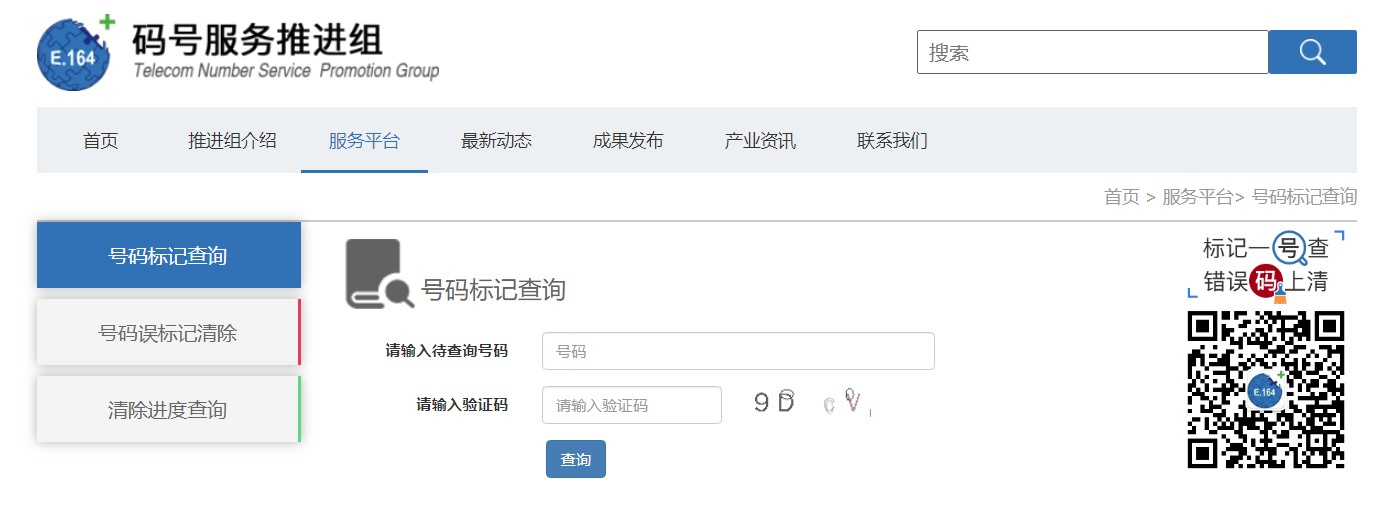Open the 首页 menu item
This screenshot has height=510, width=1373.
(x=100, y=141)
